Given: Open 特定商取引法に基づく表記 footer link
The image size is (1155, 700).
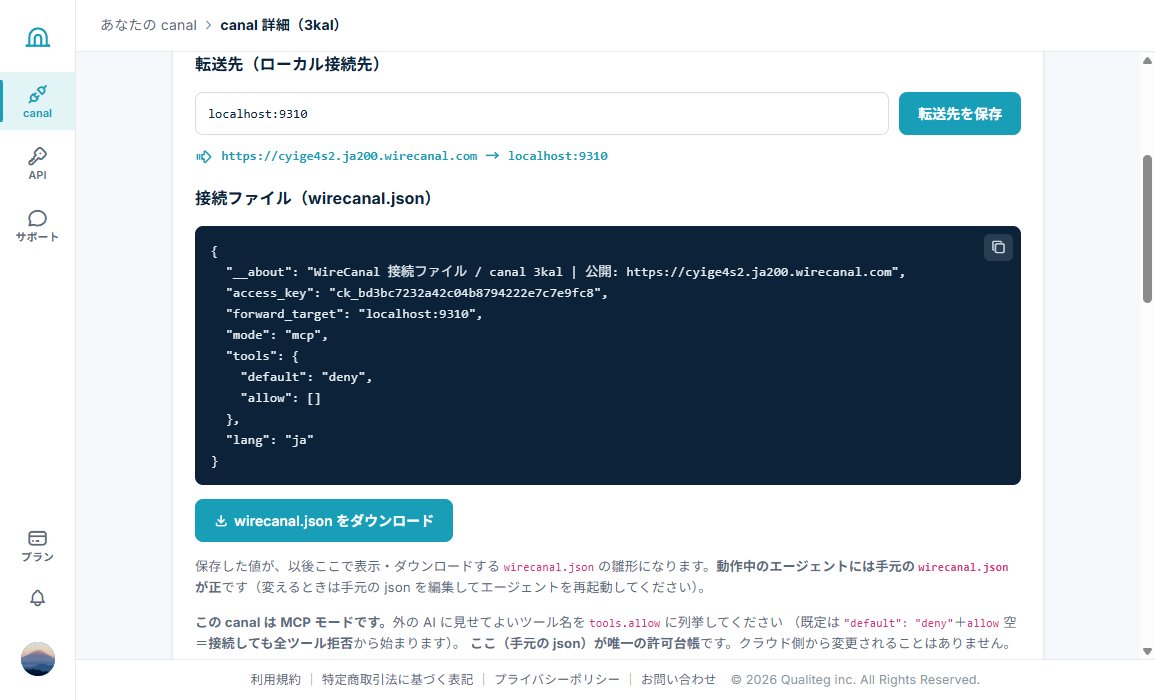Looking at the screenshot, I should (x=397, y=679).
